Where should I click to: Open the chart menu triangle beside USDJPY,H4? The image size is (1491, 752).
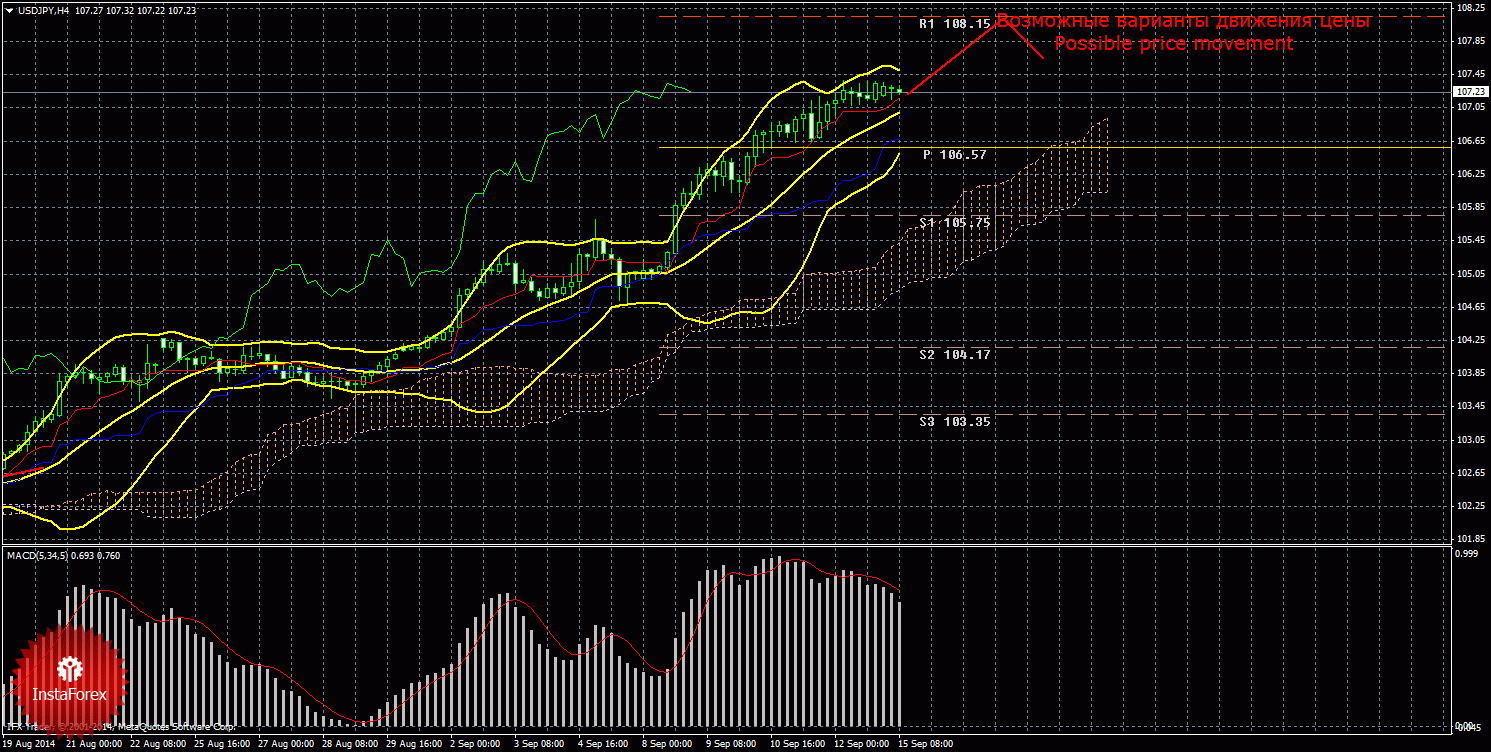pyautogui.click(x=9, y=10)
